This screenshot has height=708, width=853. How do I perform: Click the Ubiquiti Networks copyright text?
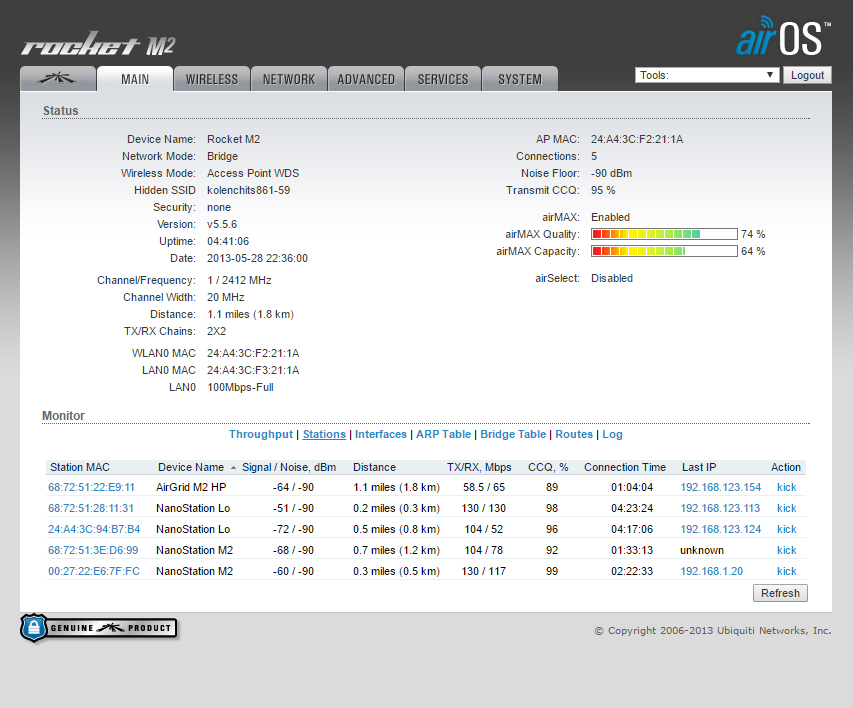pos(713,630)
